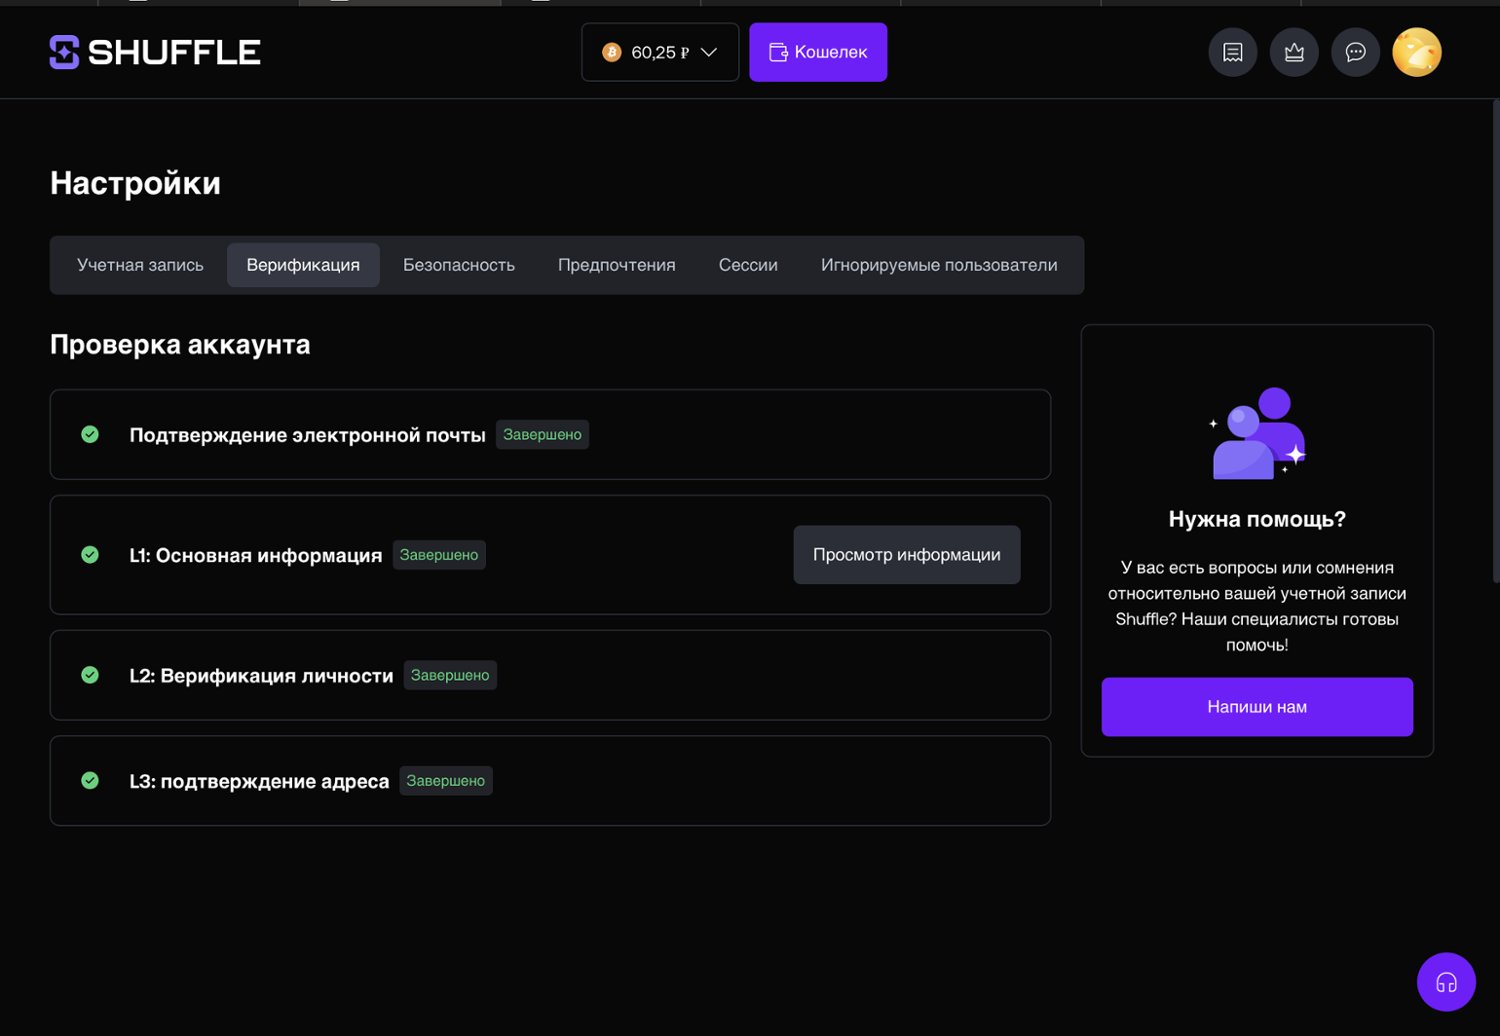
Task: Open the bet slip list icon
Action: point(1232,52)
